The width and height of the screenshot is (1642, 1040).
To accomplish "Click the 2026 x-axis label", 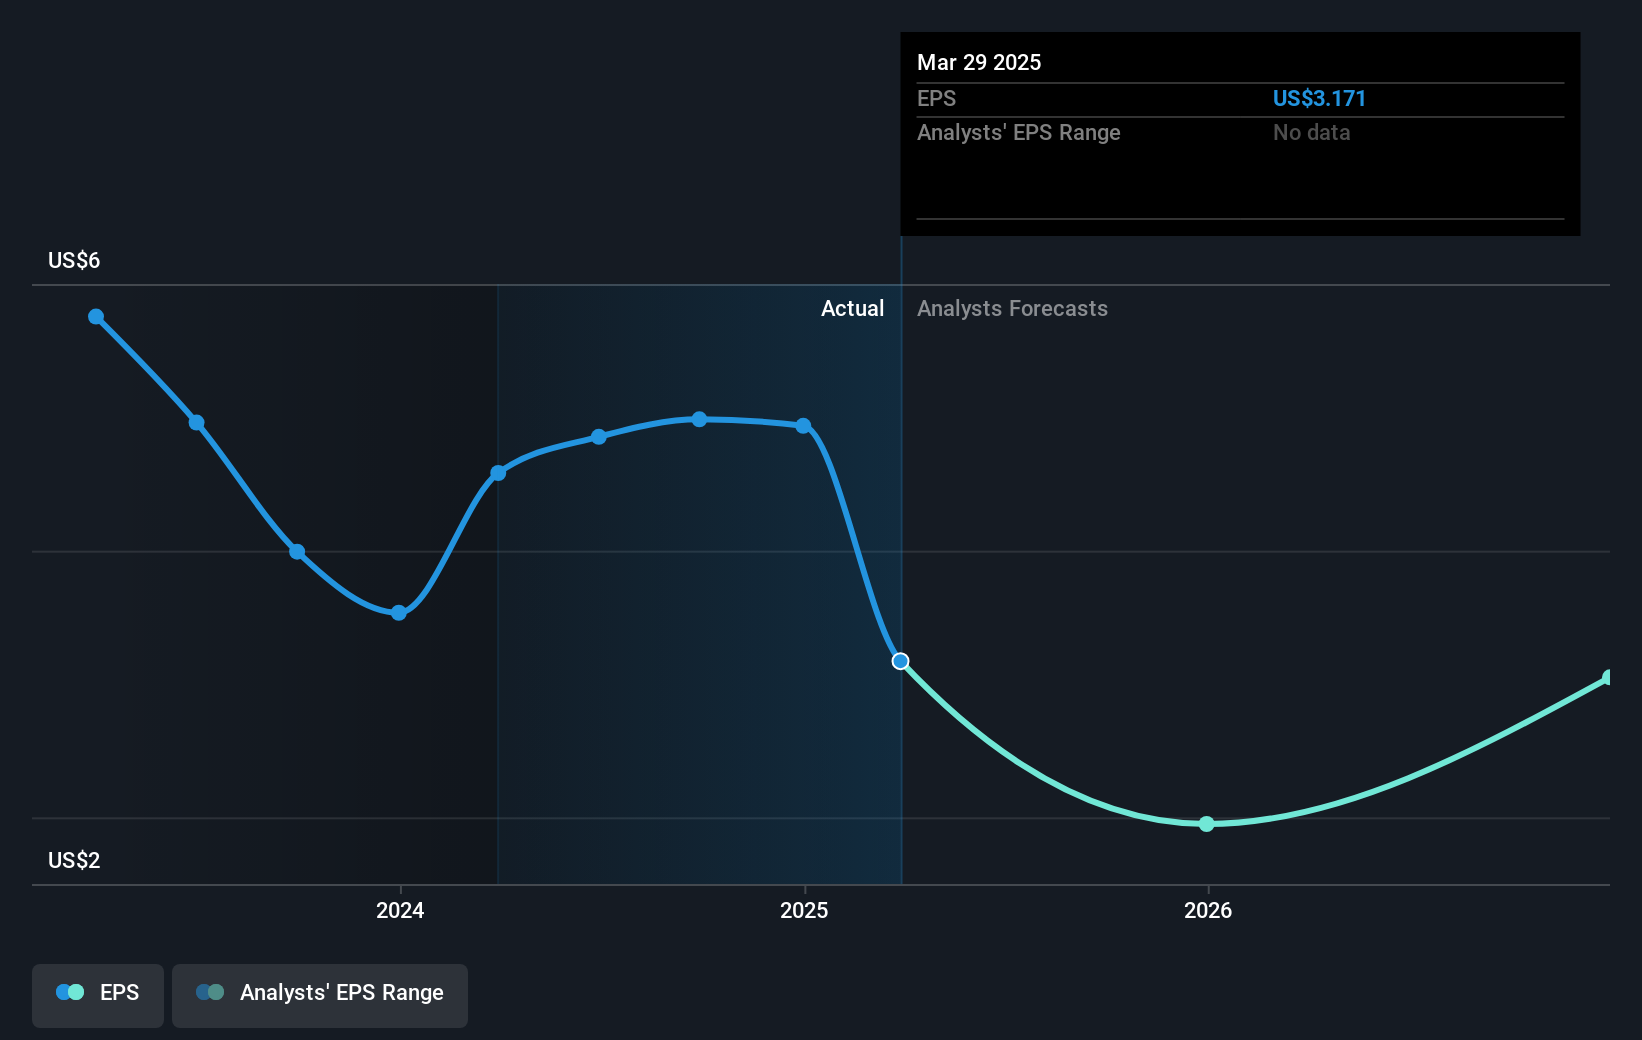I will click(1208, 910).
